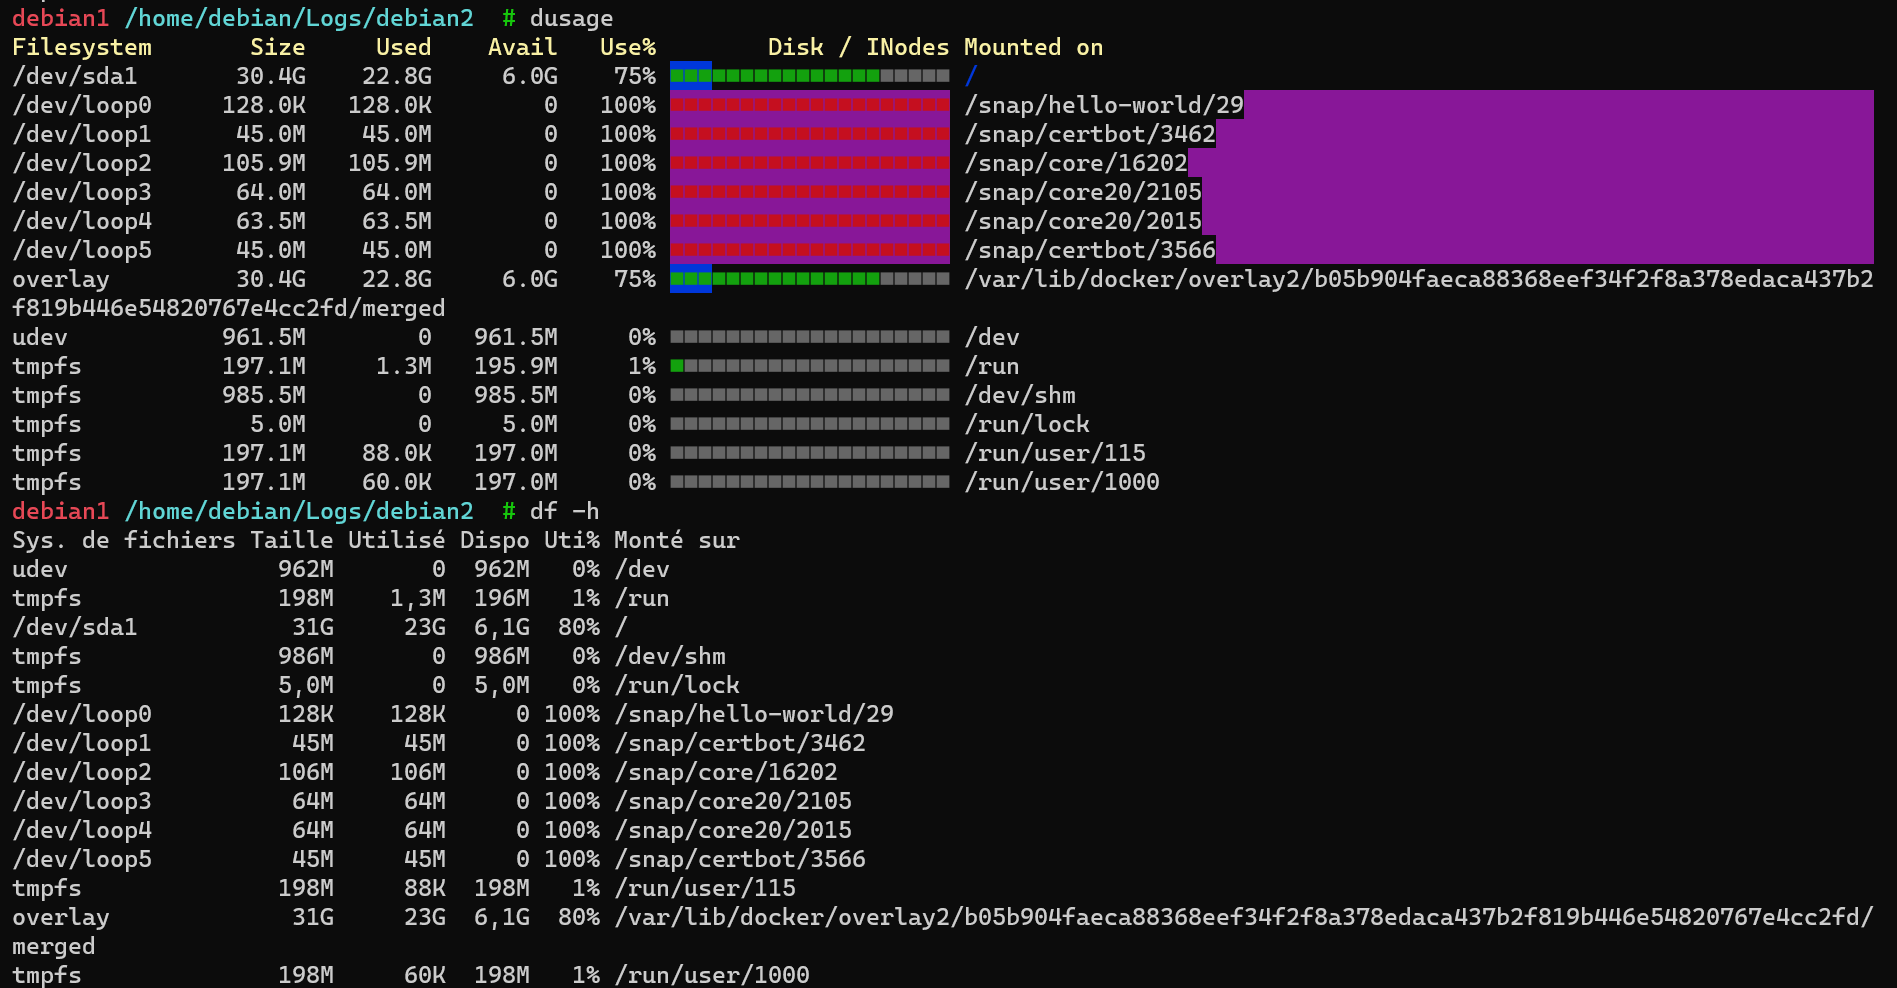Screen dimensions: 1897x988
Task: Click the "df -h" command text
Action: coord(564,511)
